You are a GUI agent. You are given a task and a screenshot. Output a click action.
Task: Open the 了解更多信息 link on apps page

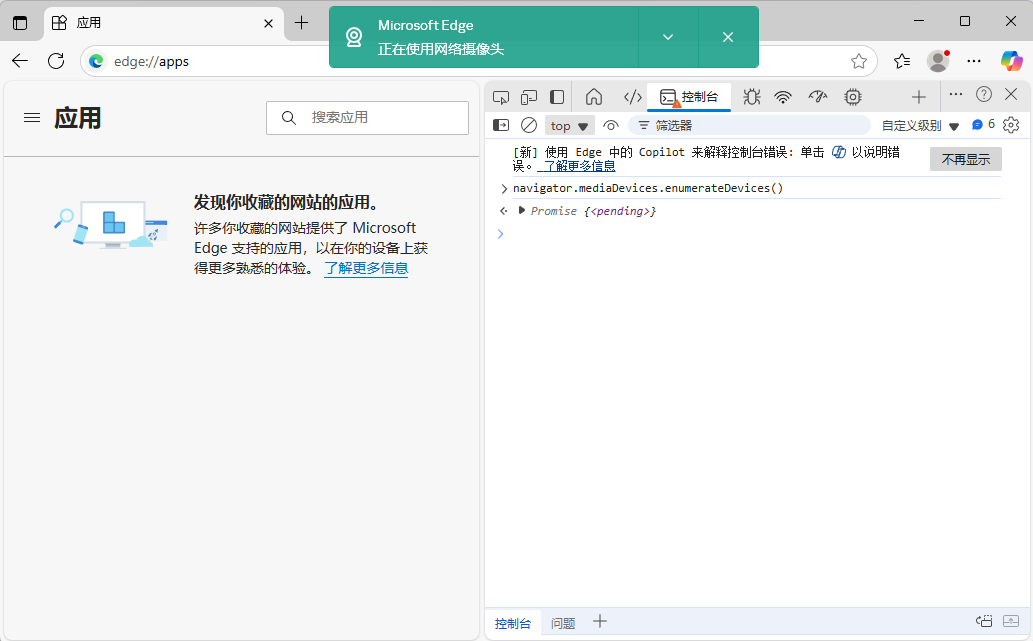click(x=366, y=268)
